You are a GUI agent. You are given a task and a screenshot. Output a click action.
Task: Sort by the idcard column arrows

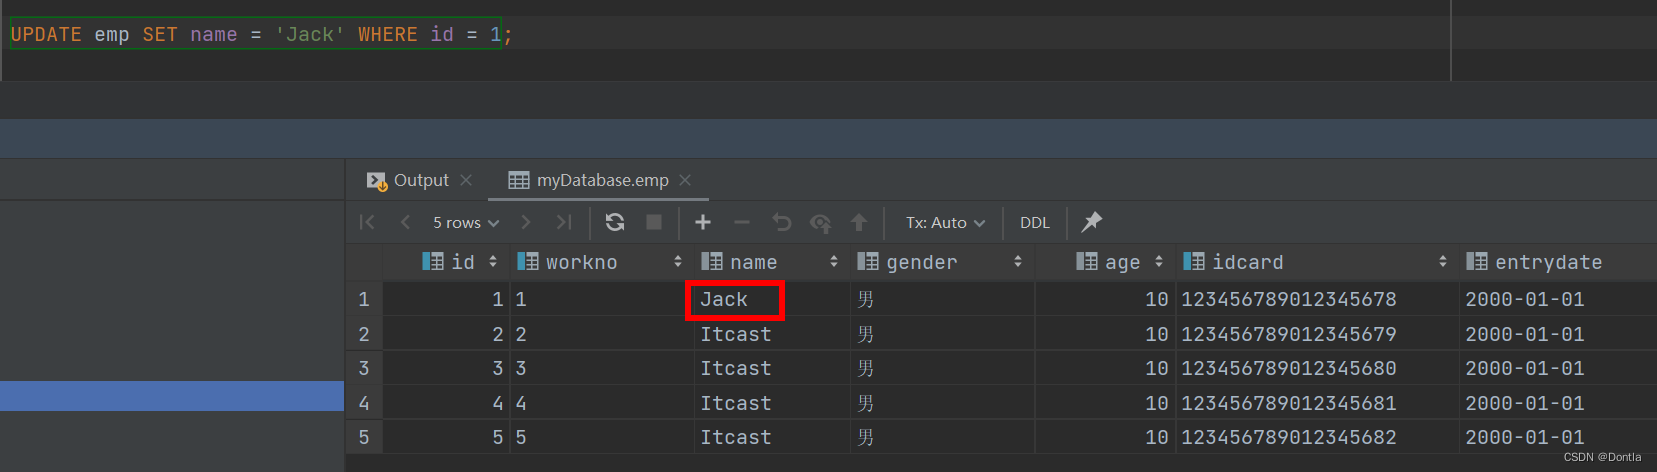1443,262
